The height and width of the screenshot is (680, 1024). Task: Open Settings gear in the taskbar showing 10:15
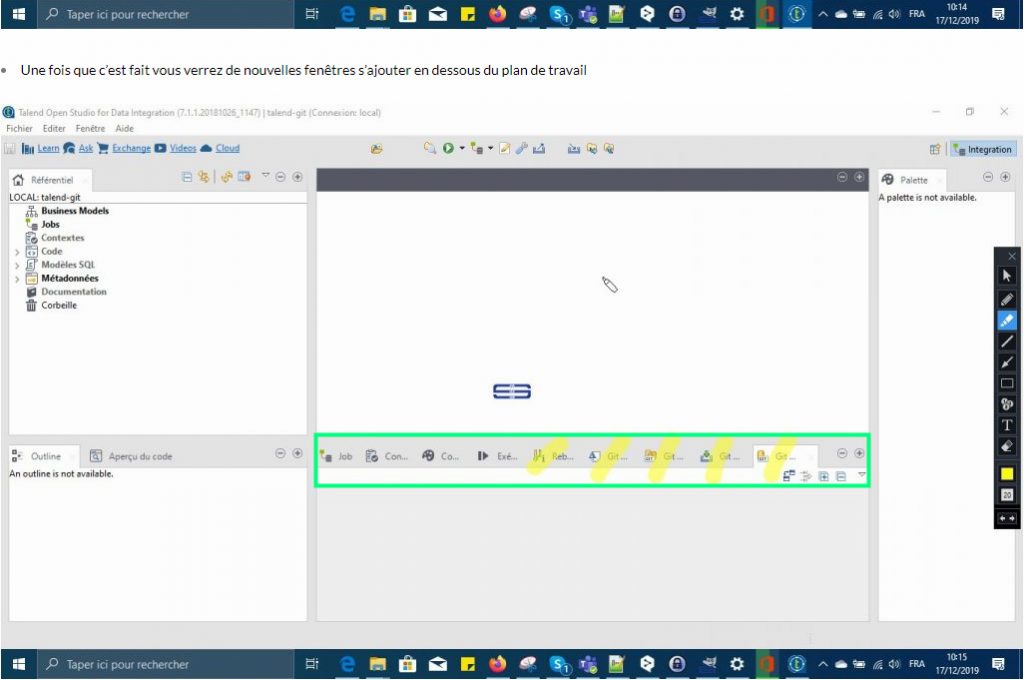click(737, 664)
